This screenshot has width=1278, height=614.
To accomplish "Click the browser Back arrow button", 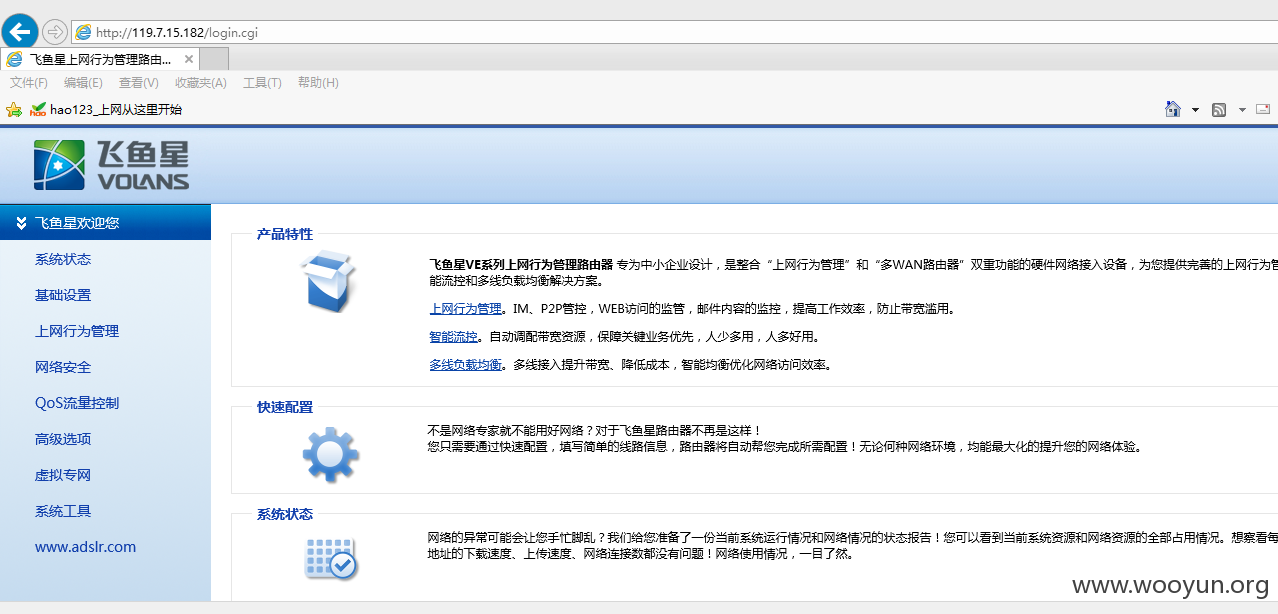I will [21, 31].
